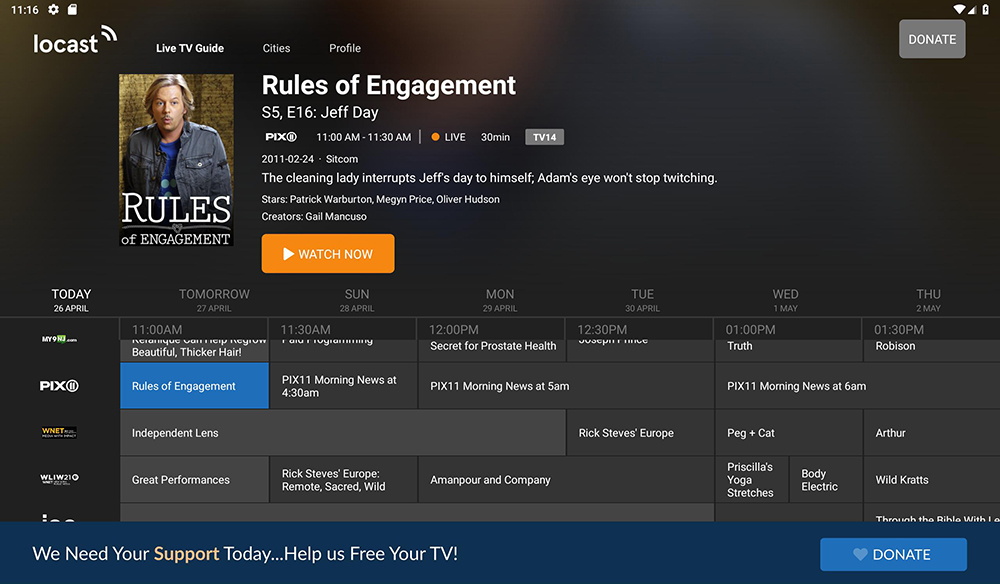Select the WLIW21 channel logo
This screenshot has height=584, width=1000.
click(59, 479)
